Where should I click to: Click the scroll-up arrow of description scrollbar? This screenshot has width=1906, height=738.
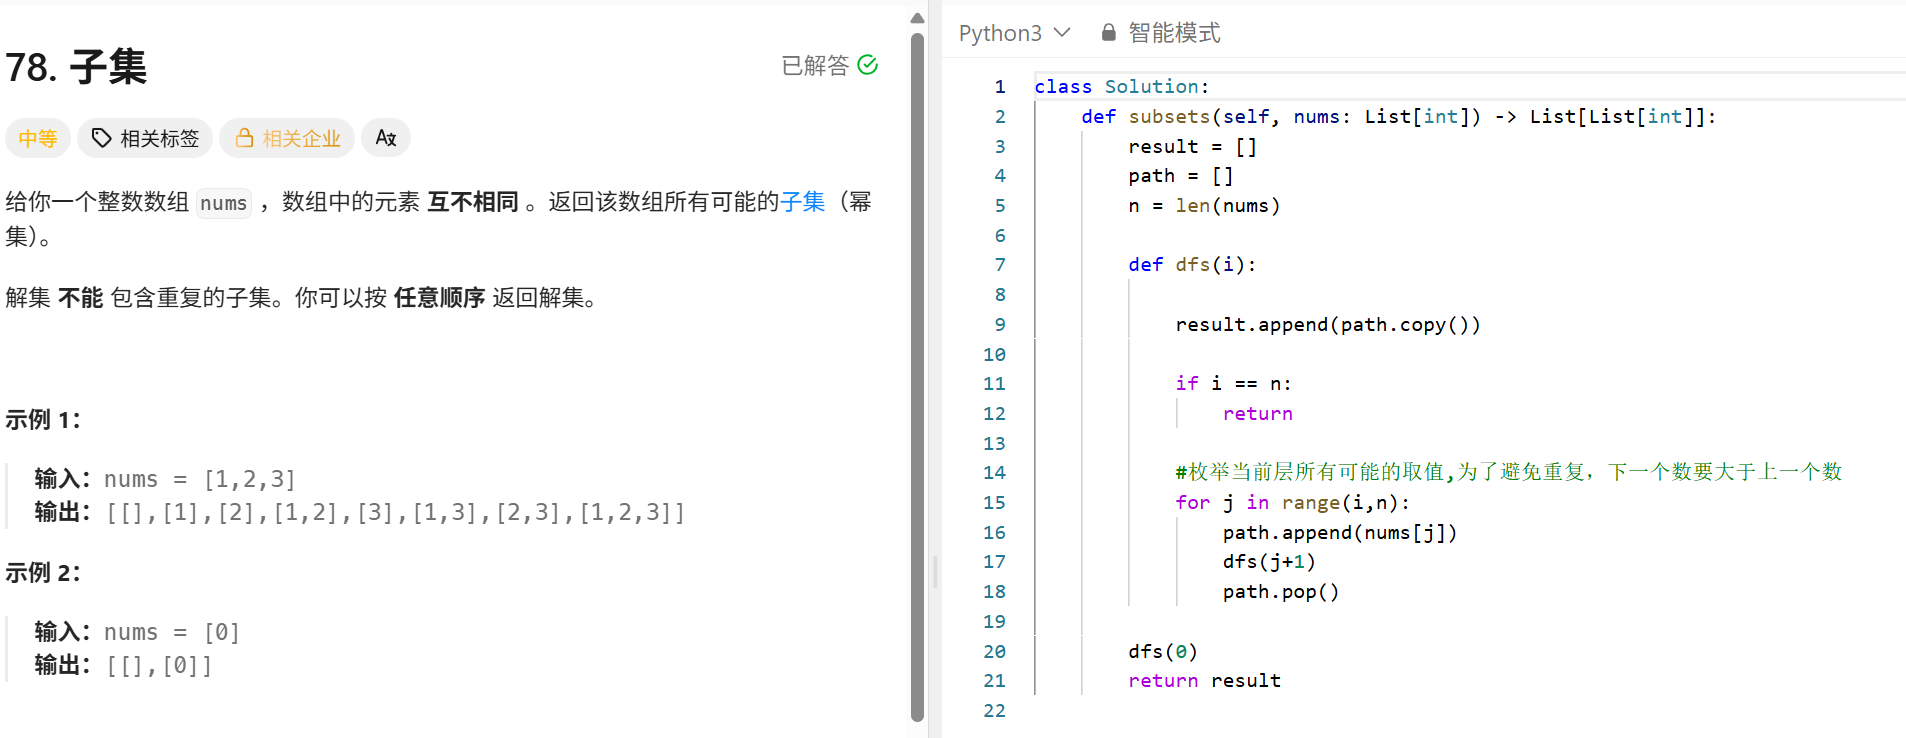pyautogui.click(x=917, y=18)
